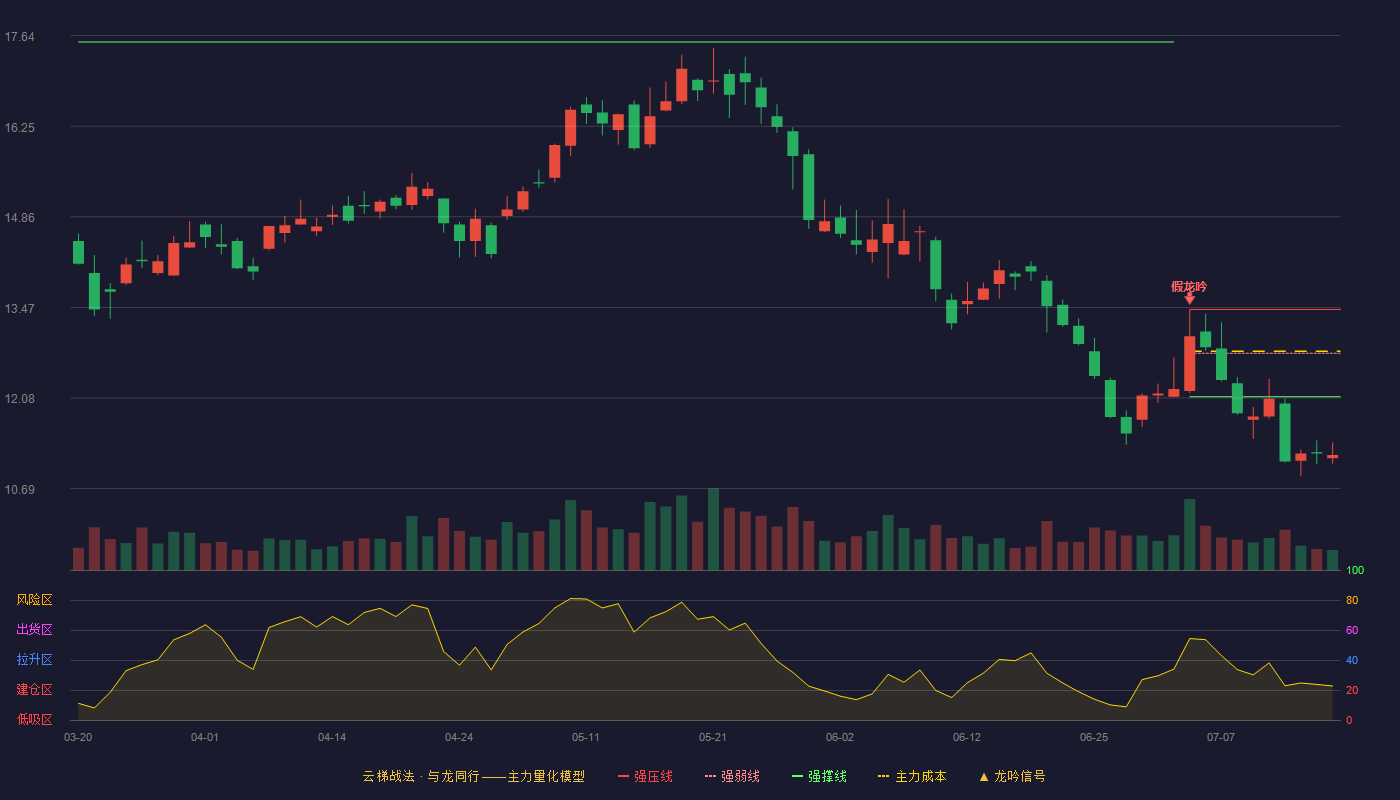Toggle the 强弱线 legend entry

(x=732, y=776)
